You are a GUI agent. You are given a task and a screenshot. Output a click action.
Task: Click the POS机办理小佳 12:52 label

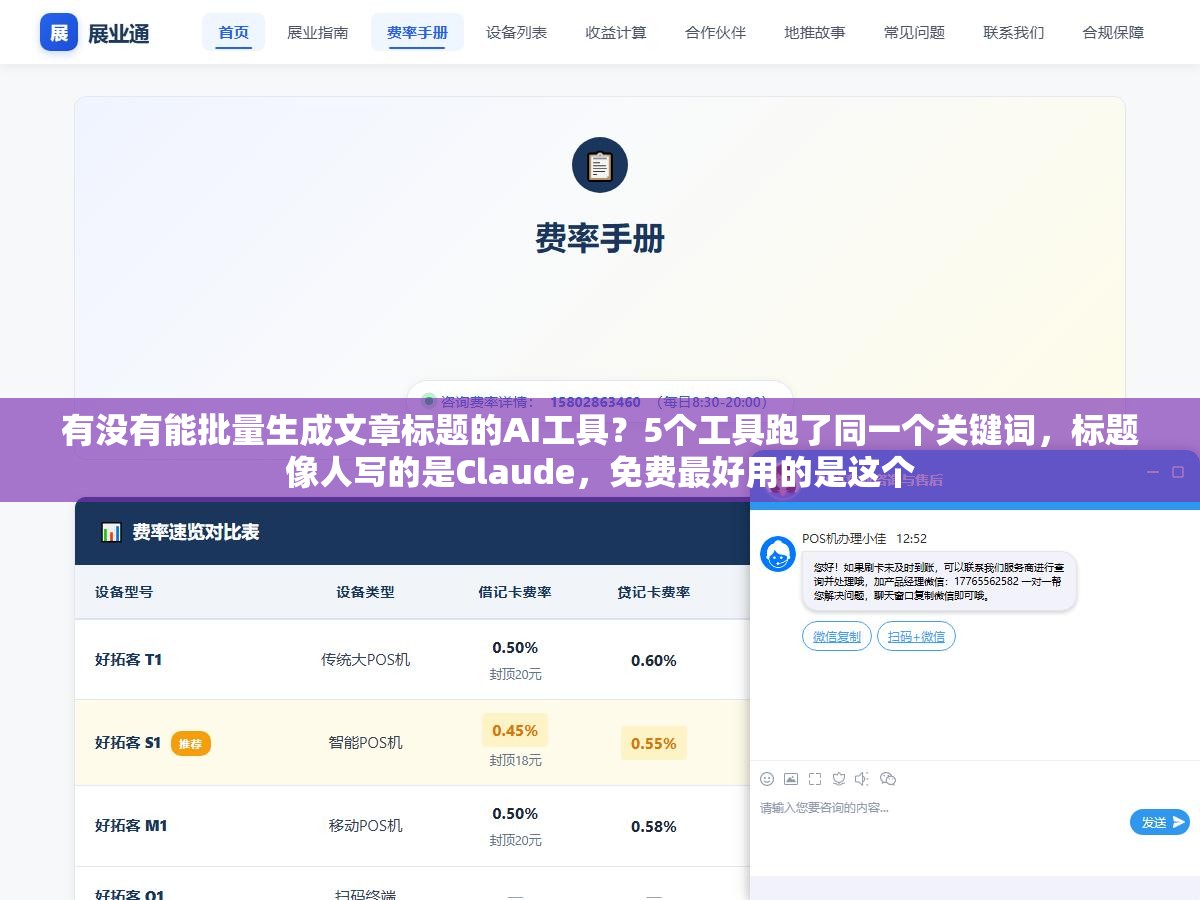point(865,538)
